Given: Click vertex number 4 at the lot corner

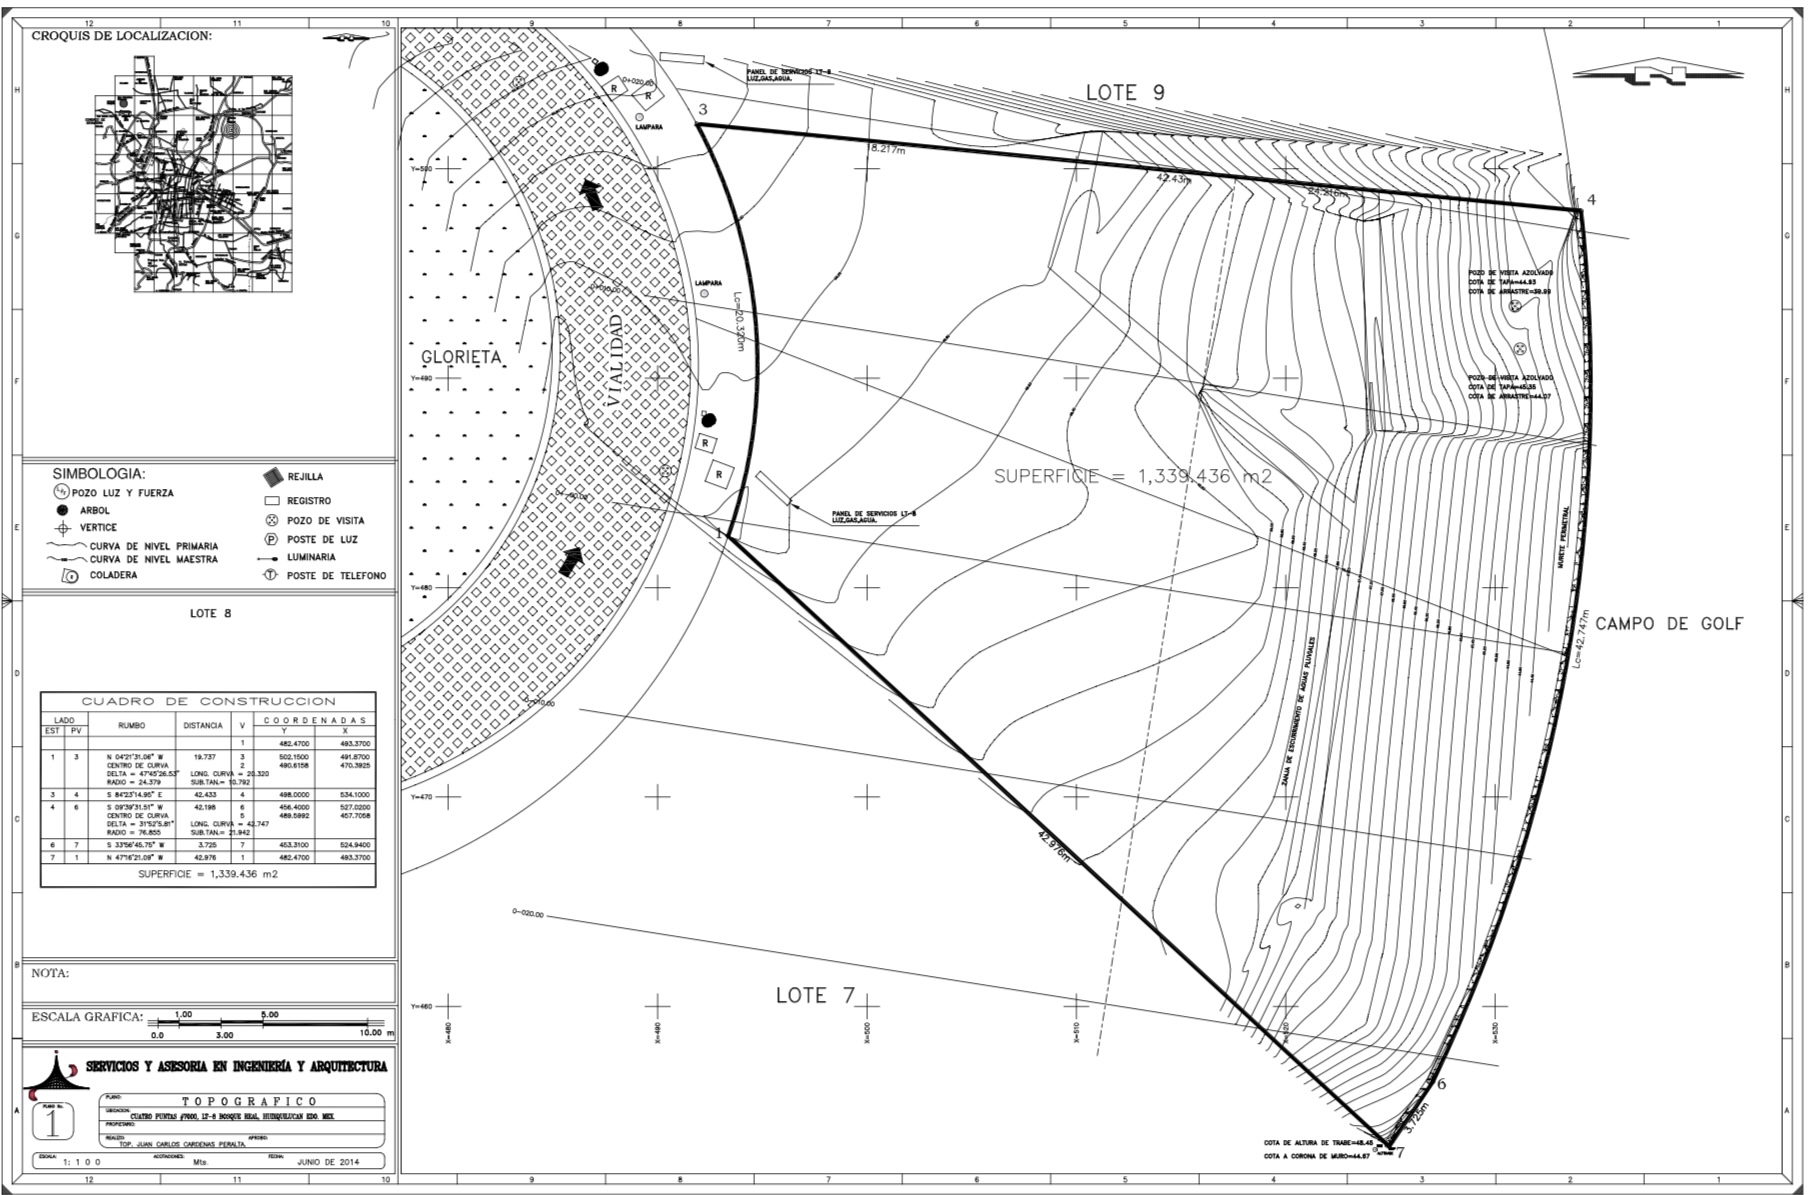Looking at the screenshot, I should click(1591, 199).
